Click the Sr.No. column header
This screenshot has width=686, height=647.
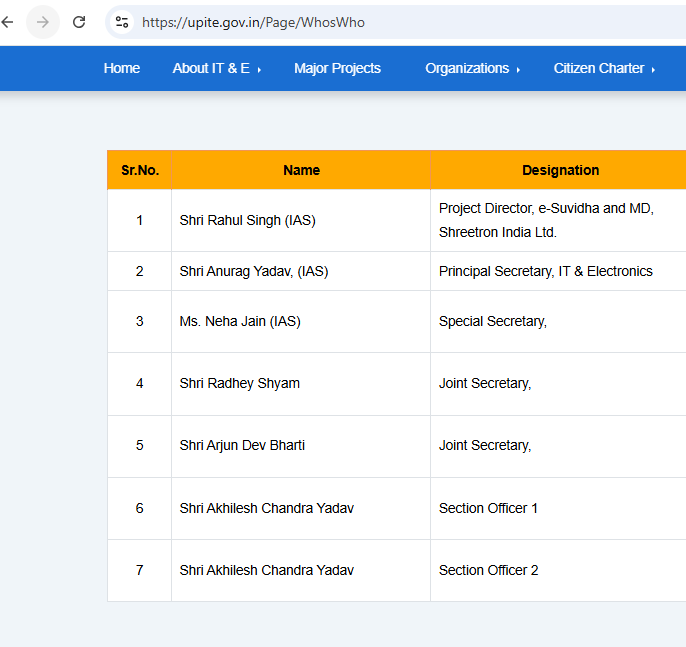coord(140,170)
